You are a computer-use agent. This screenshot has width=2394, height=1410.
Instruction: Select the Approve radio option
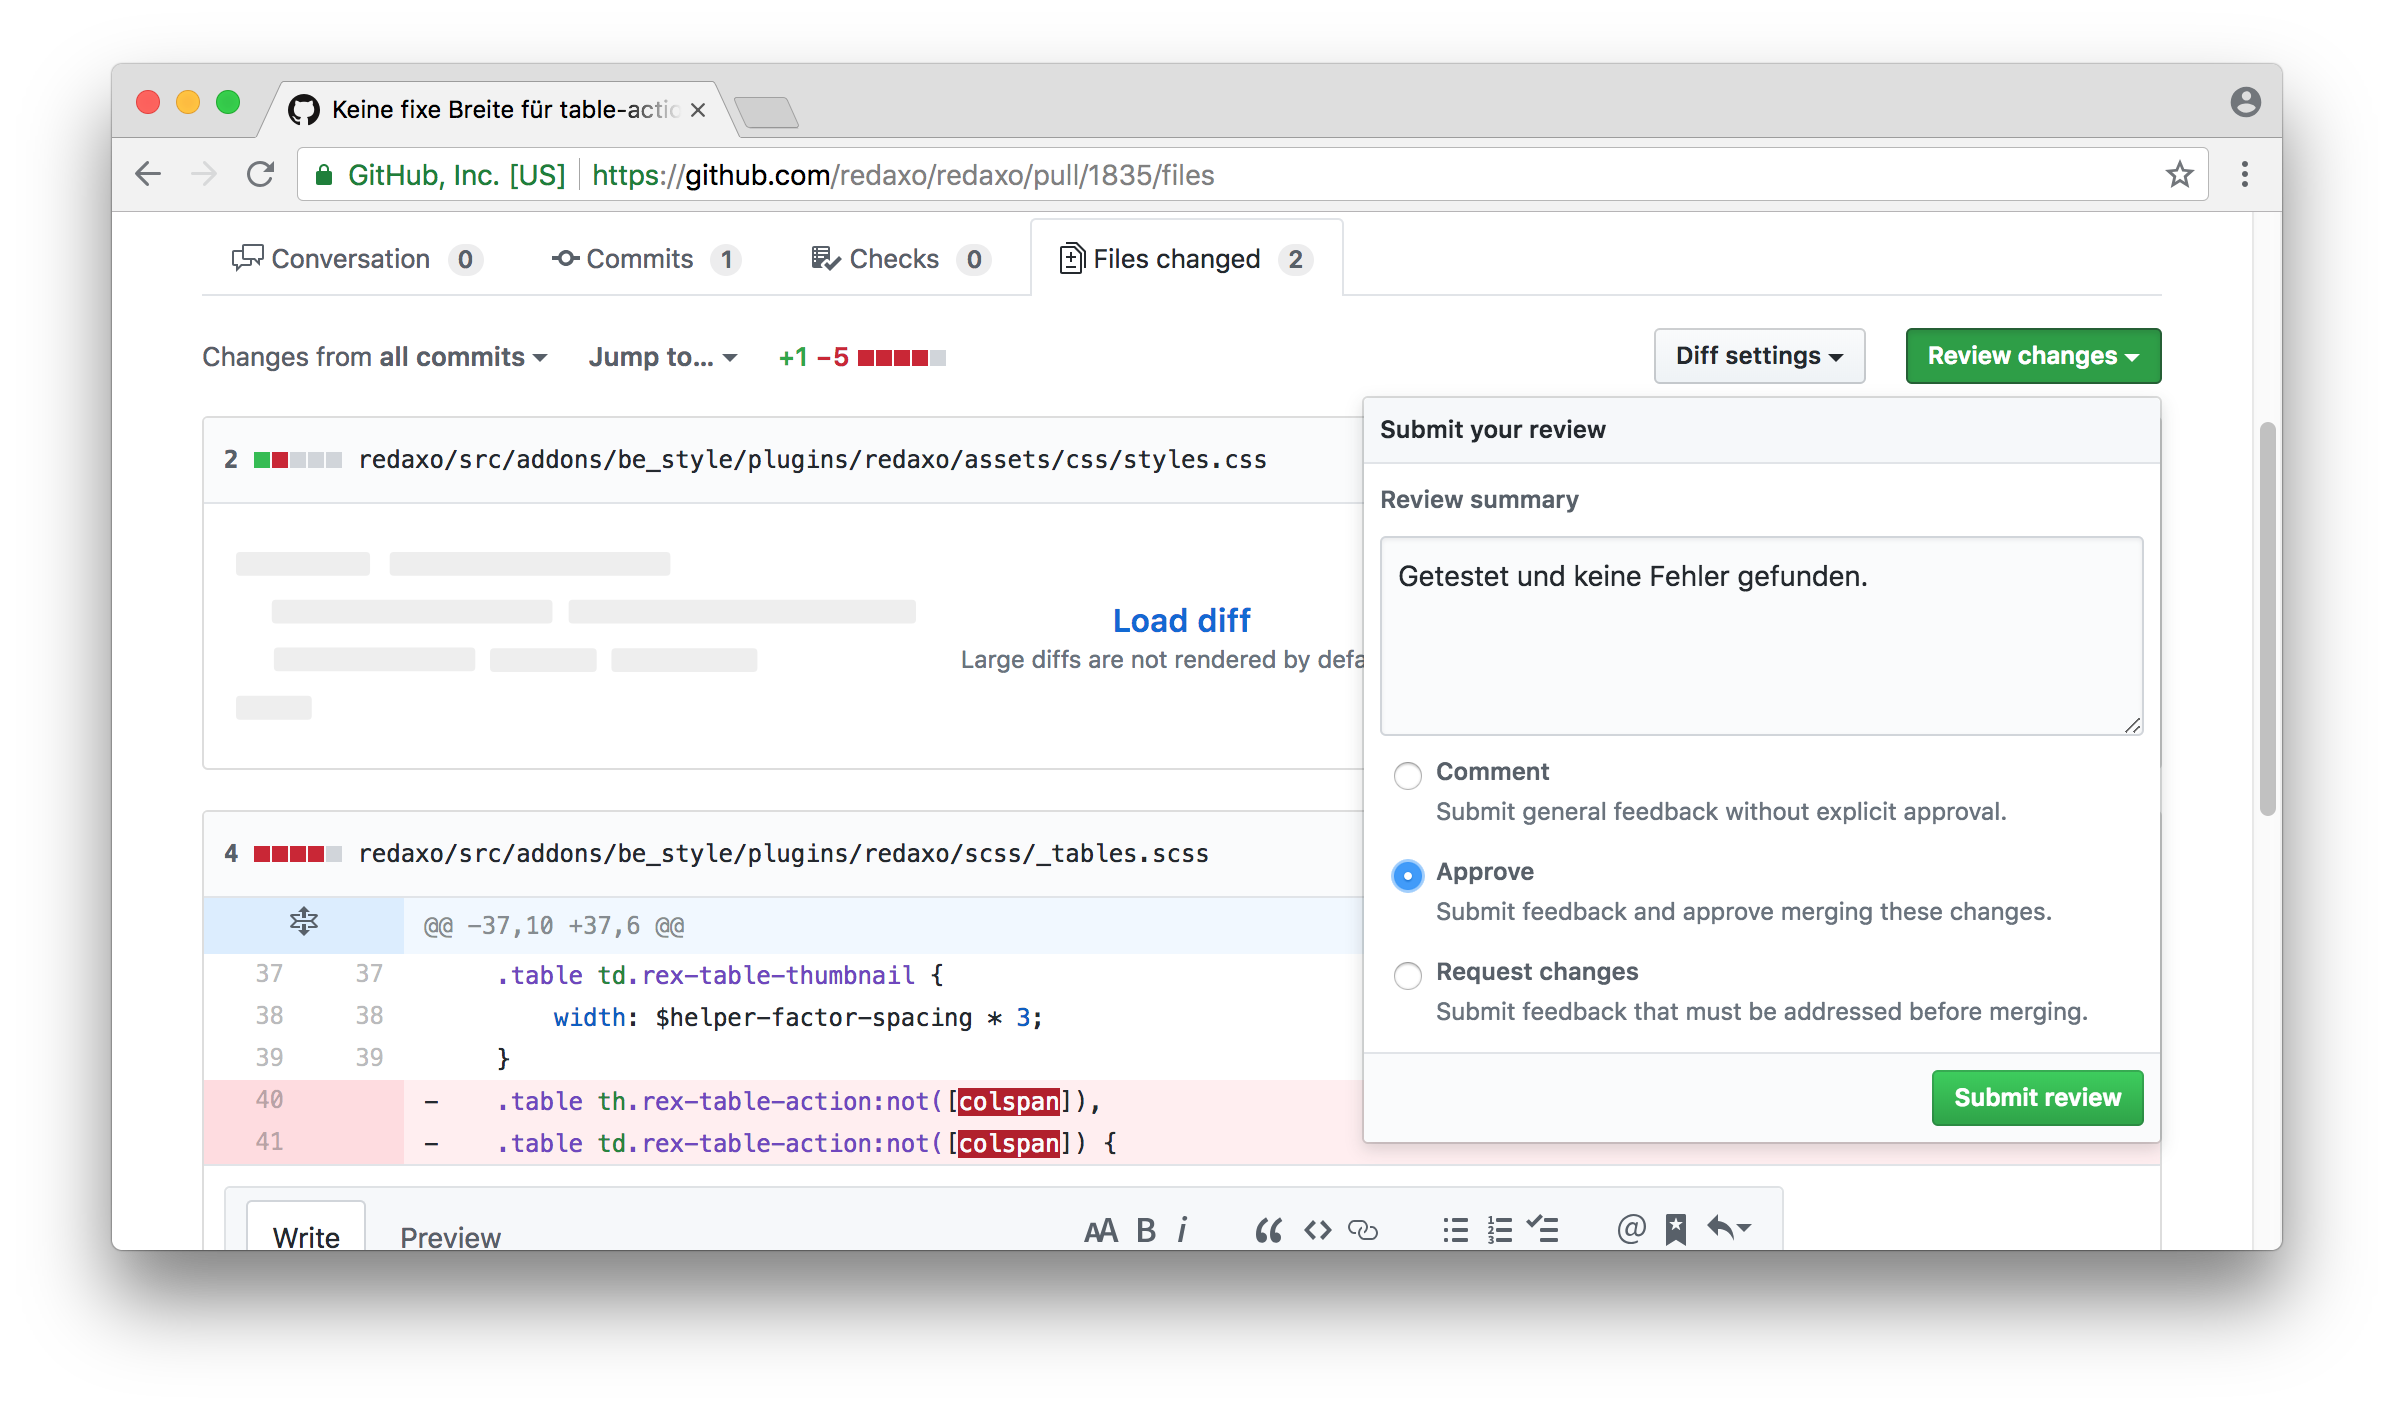tap(1407, 875)
